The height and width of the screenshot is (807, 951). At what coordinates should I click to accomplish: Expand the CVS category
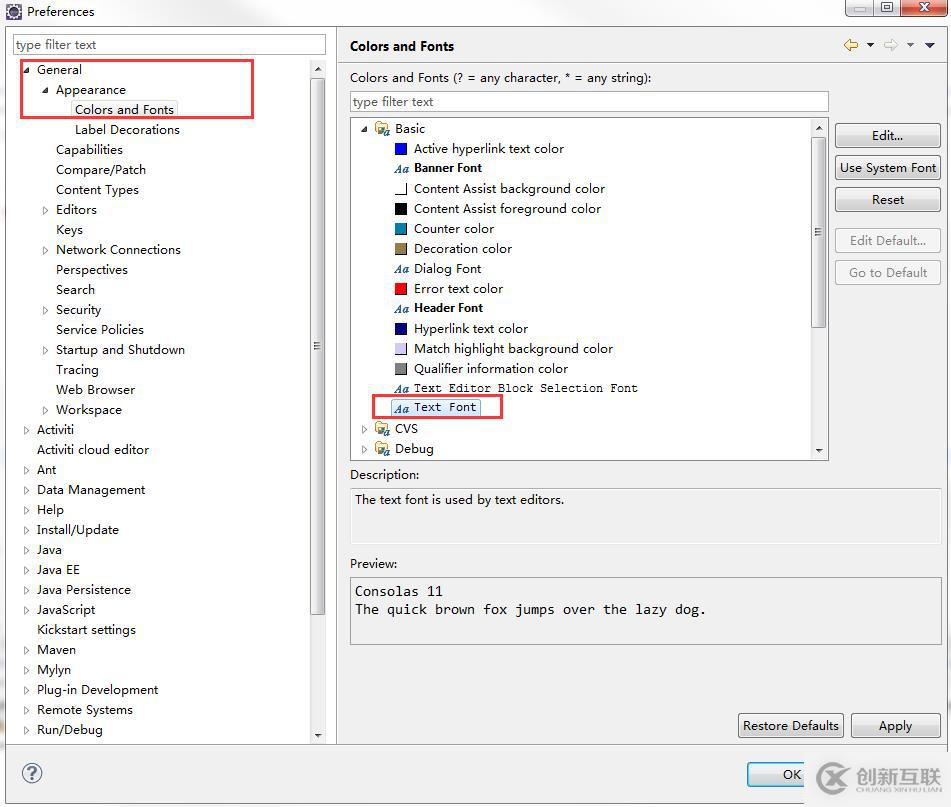tap(365, 430)
